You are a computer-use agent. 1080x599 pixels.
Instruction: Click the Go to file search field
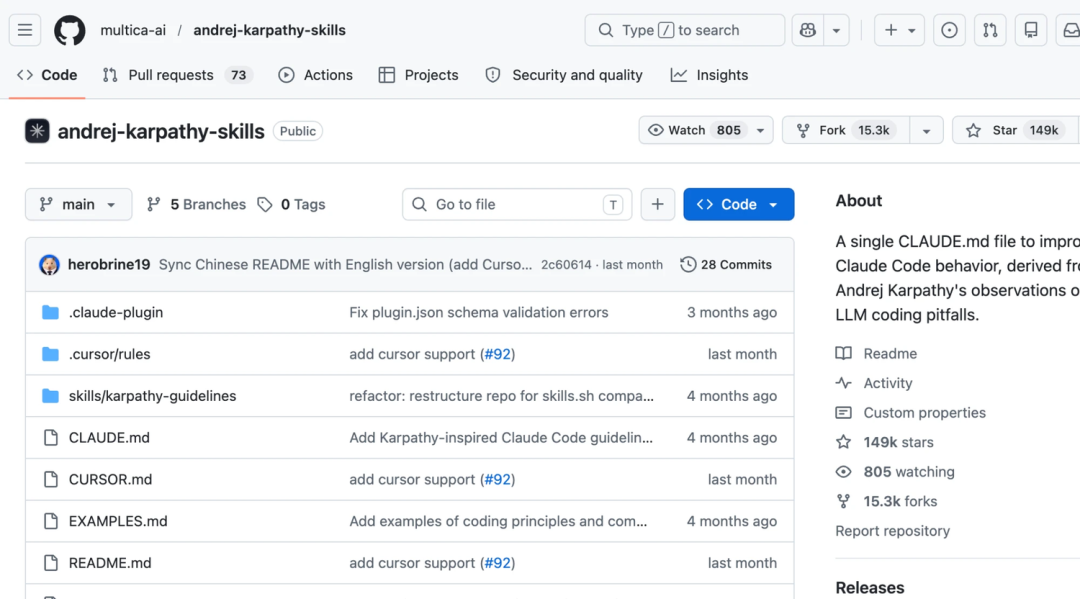[x=517, y=204]
